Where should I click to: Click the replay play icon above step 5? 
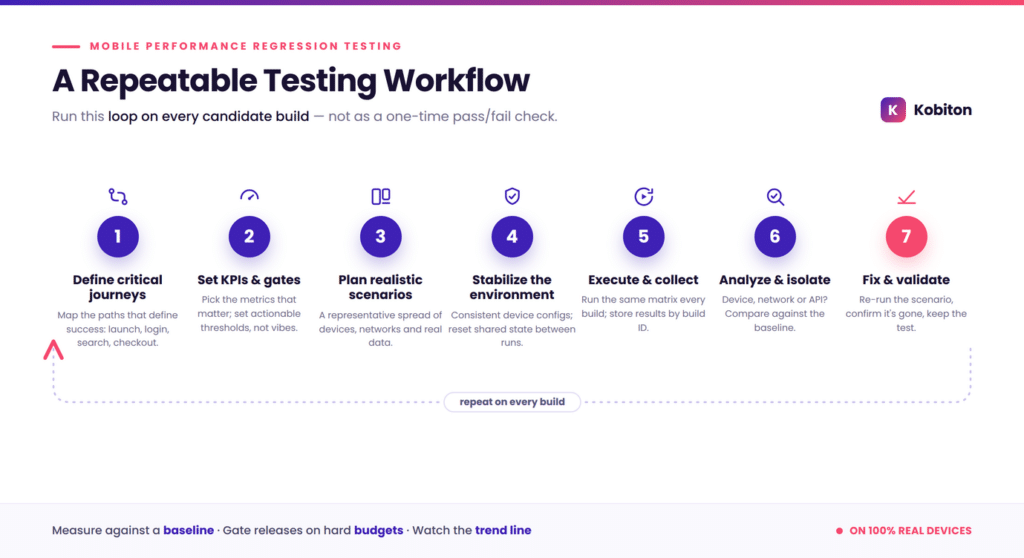[643, 196]
